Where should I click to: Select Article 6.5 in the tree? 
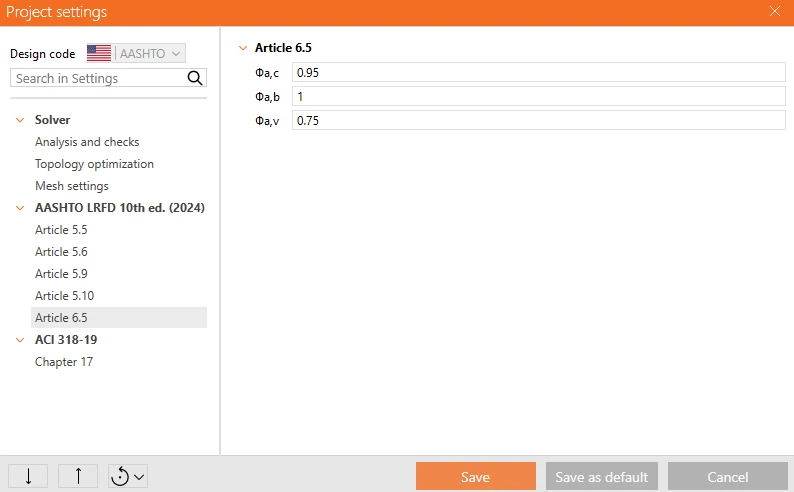(118, 317)
